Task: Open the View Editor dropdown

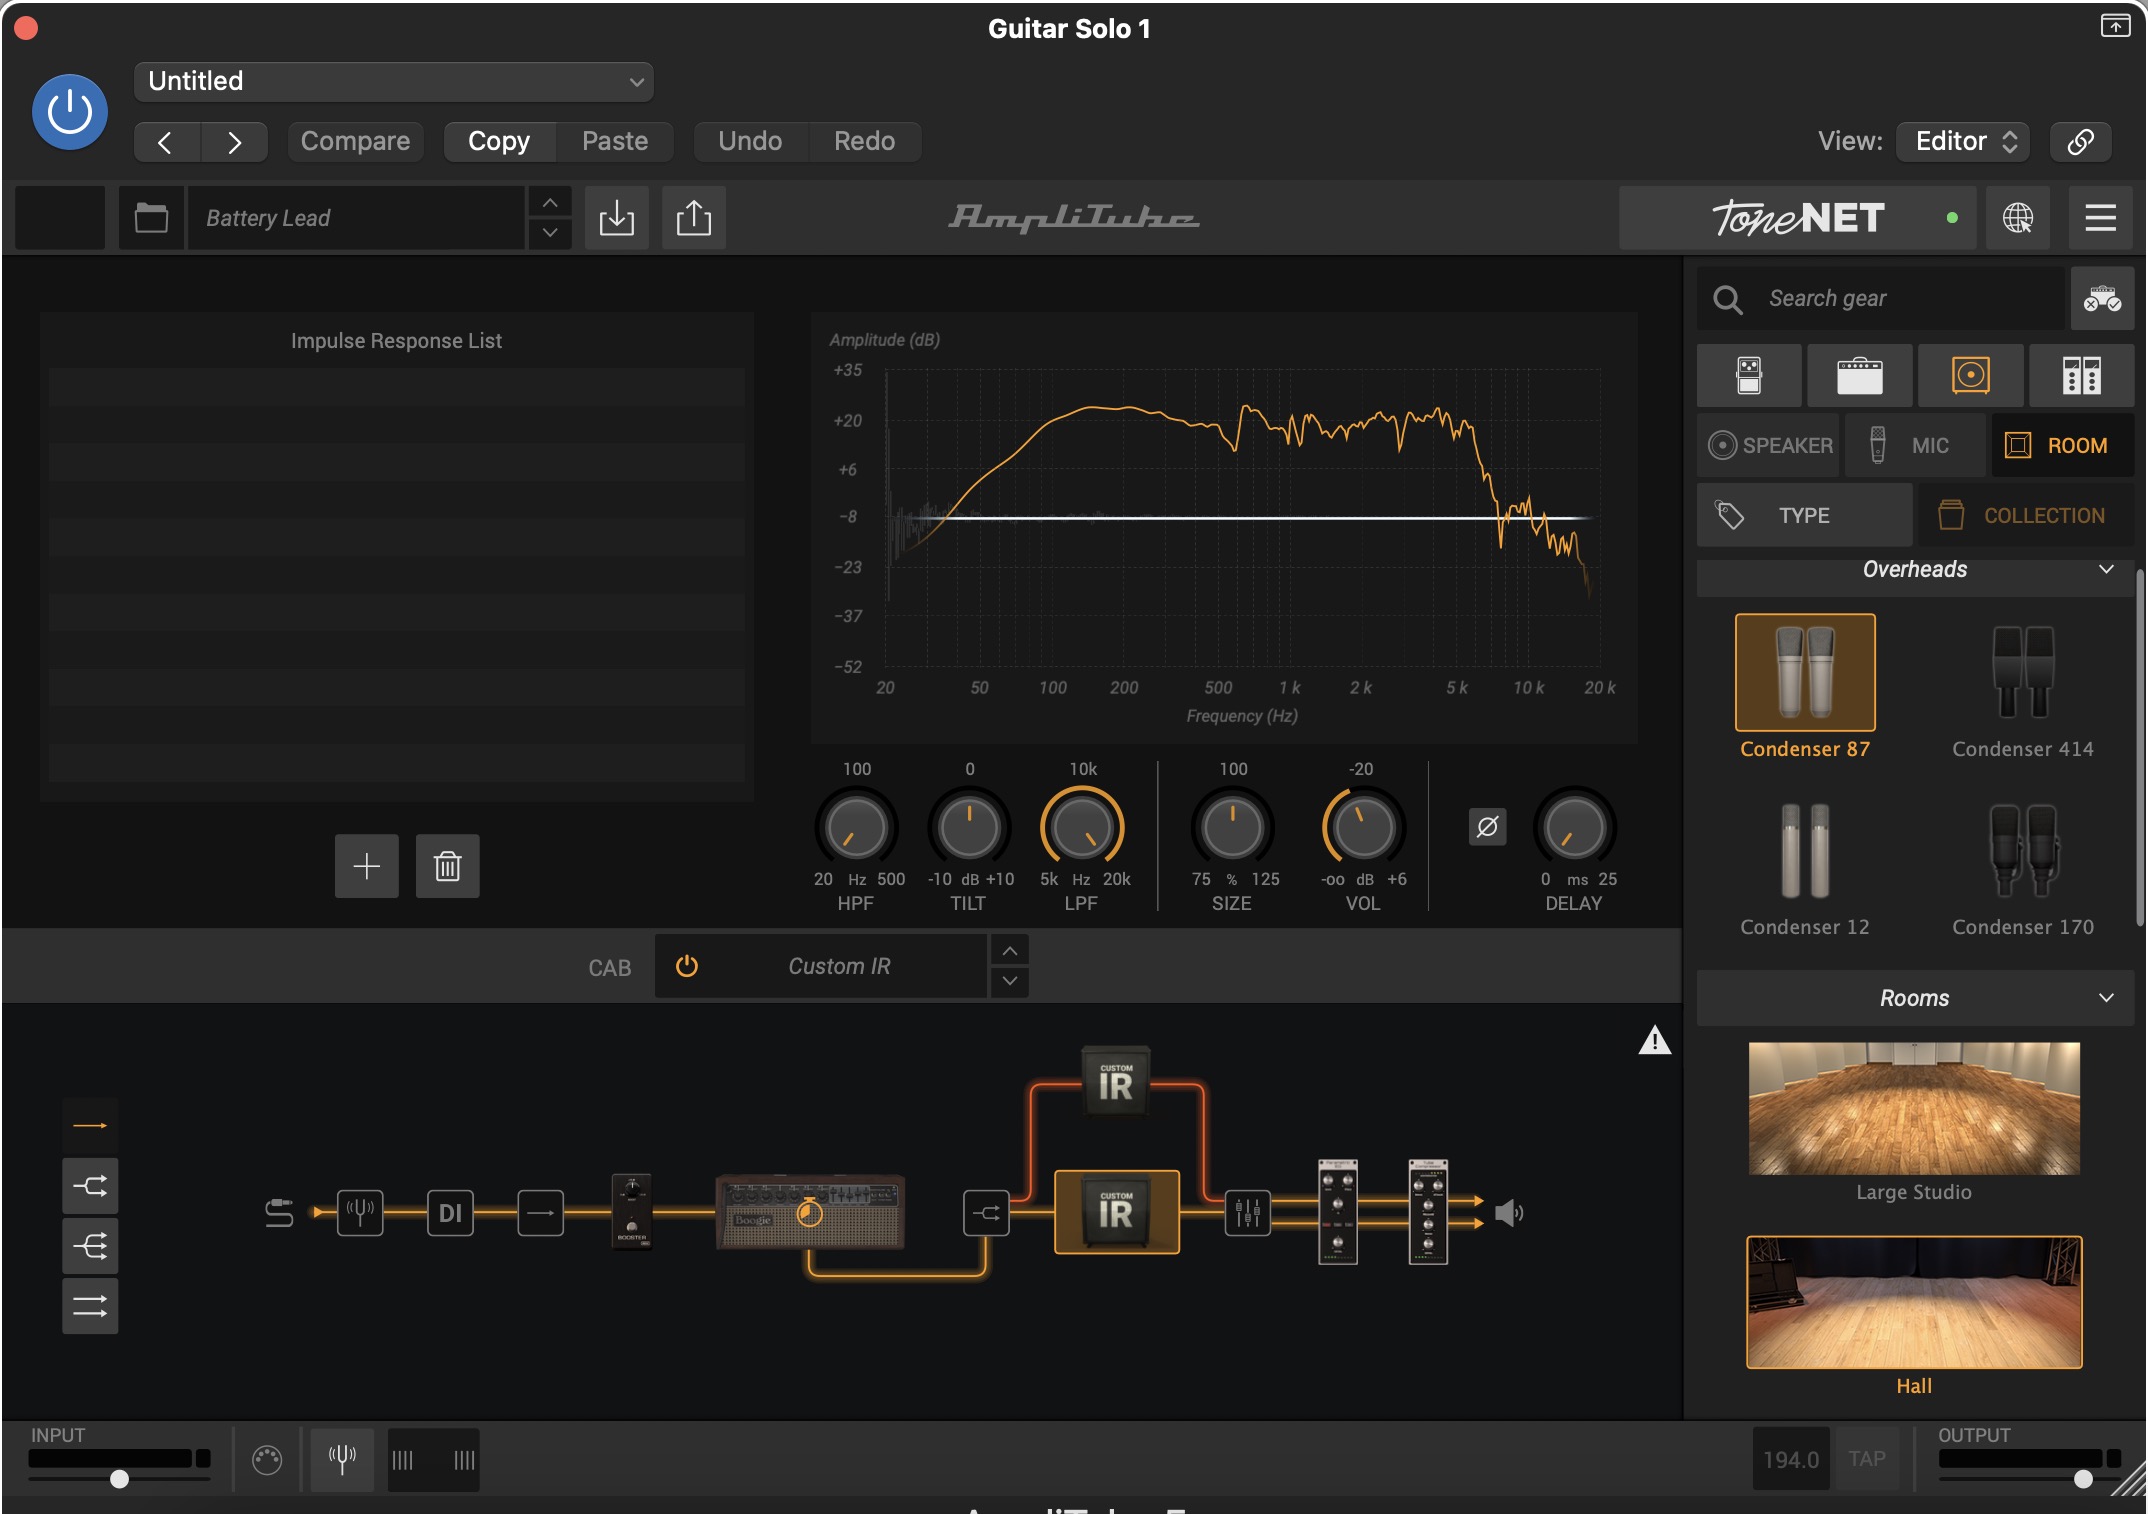Action: click(1964, 141)
